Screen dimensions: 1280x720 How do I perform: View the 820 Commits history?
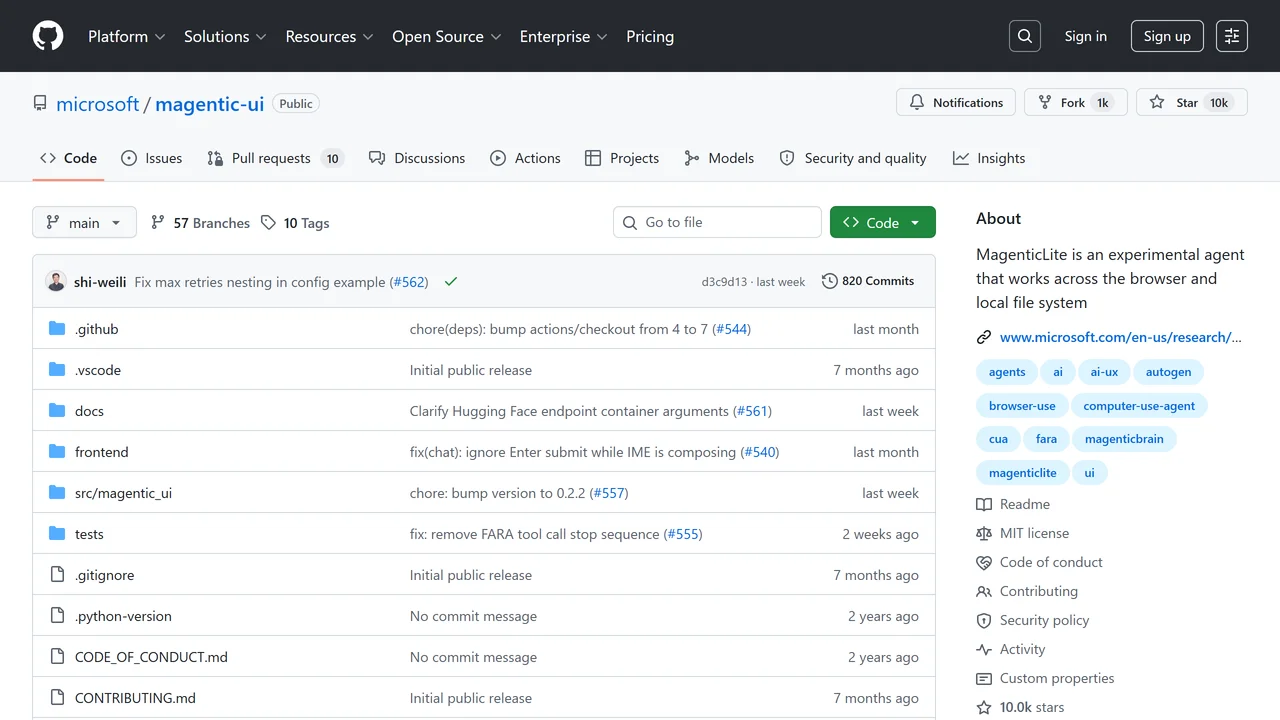(868, 281)
